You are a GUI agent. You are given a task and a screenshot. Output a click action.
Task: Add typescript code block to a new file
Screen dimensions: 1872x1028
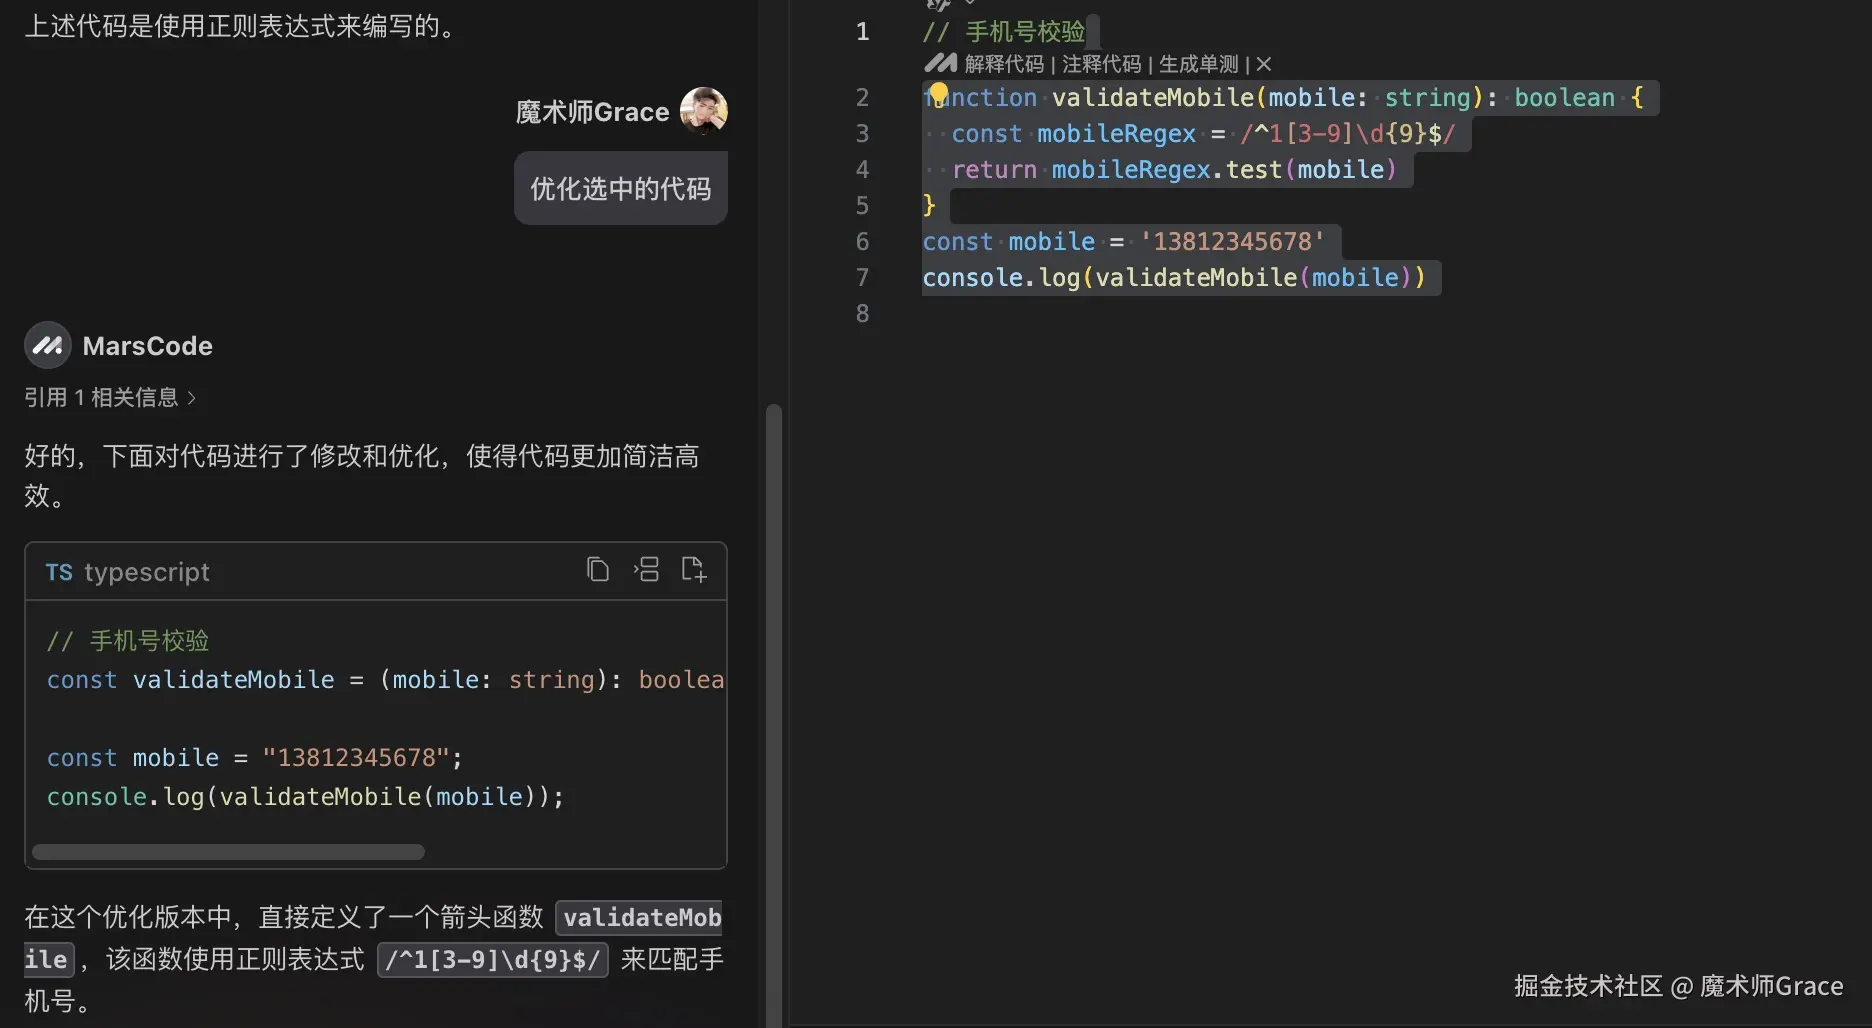pos(694,570)
